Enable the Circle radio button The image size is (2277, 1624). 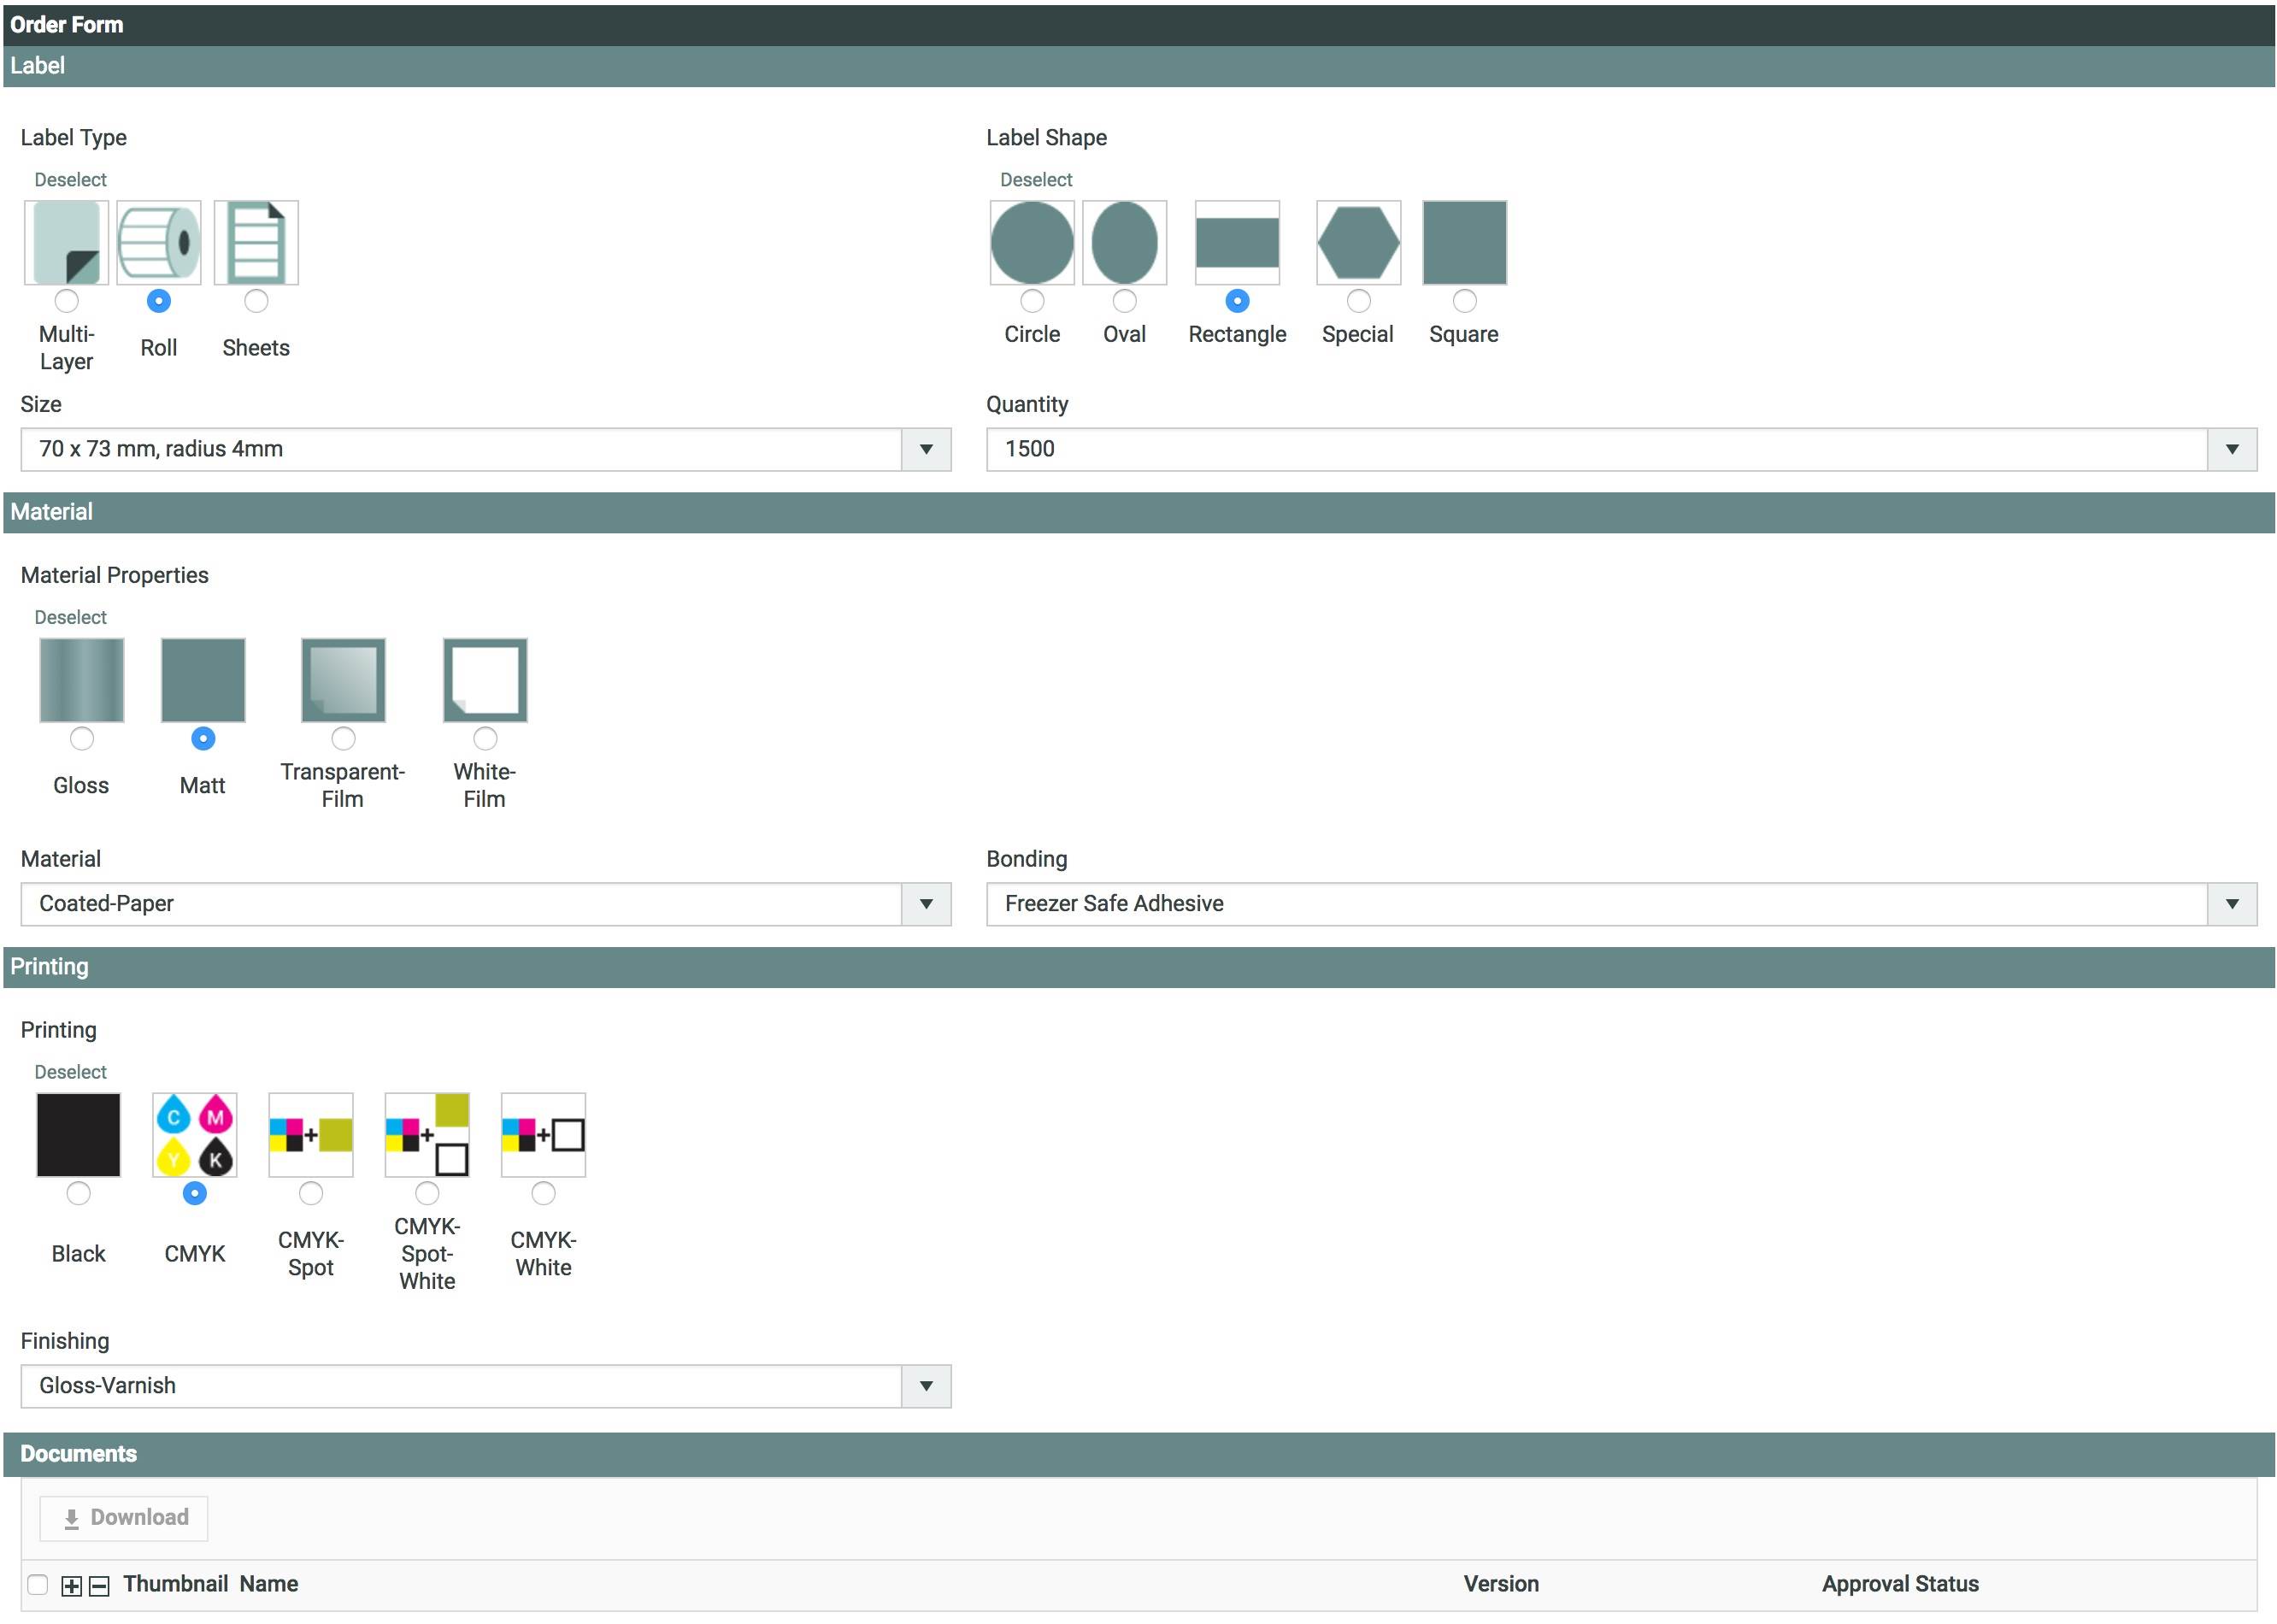pyautogui.click(x=1032, y=301)
